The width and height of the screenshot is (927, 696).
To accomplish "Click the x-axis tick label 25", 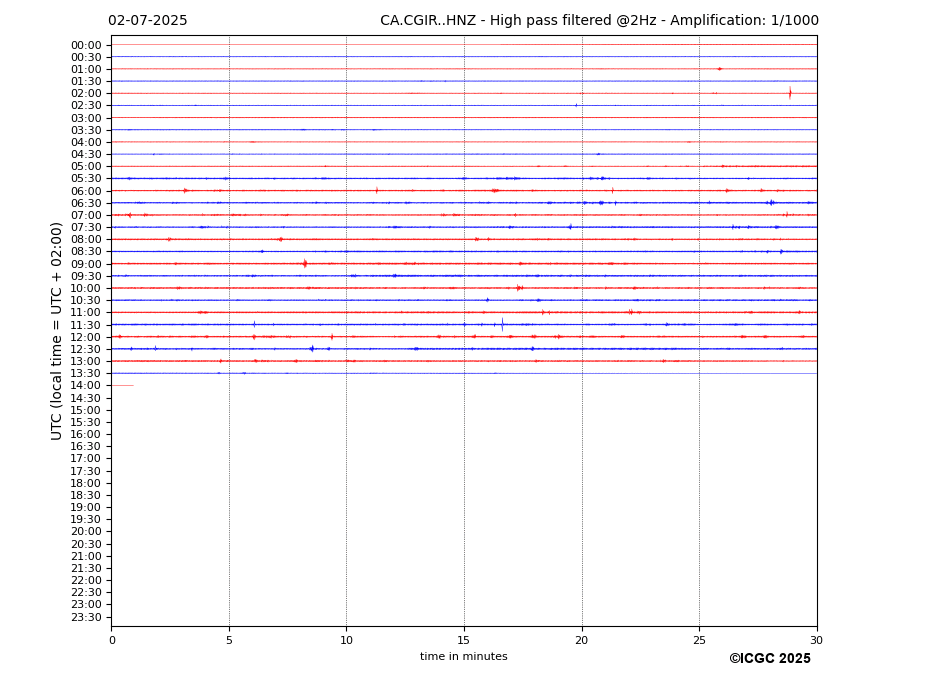I will pos(699,640).
